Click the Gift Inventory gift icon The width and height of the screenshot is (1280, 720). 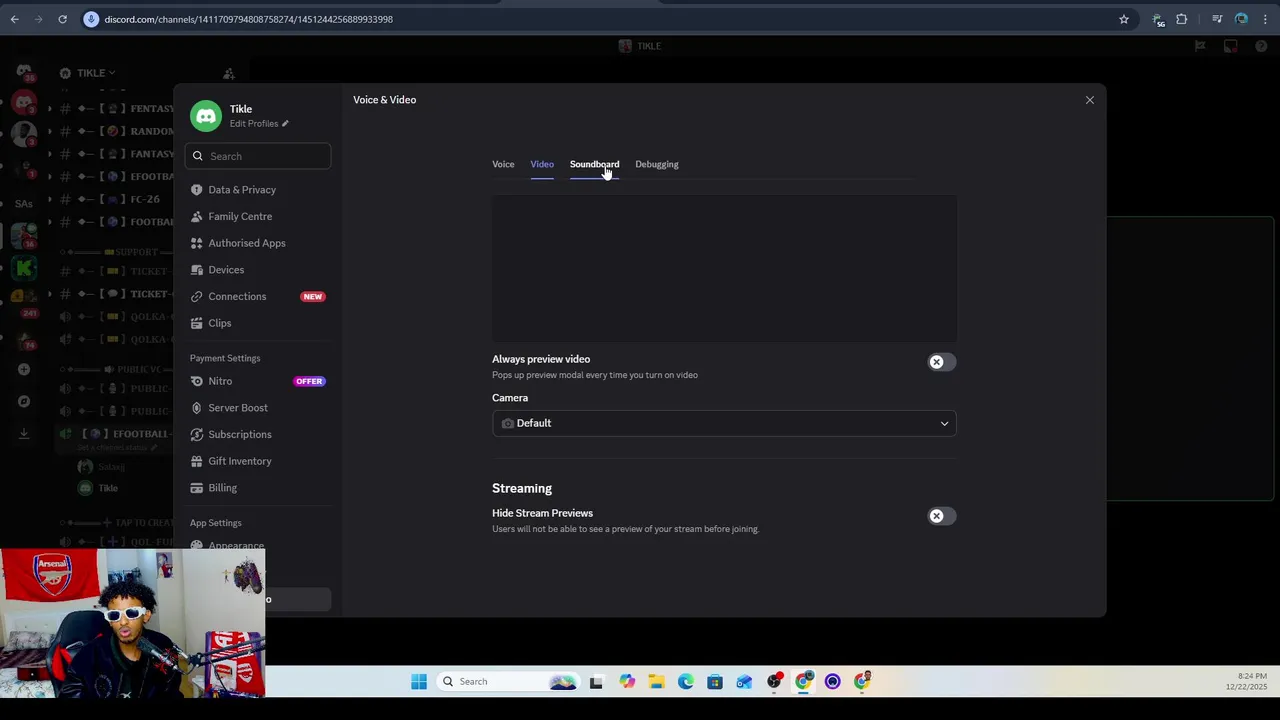click(x=197, y=461)
